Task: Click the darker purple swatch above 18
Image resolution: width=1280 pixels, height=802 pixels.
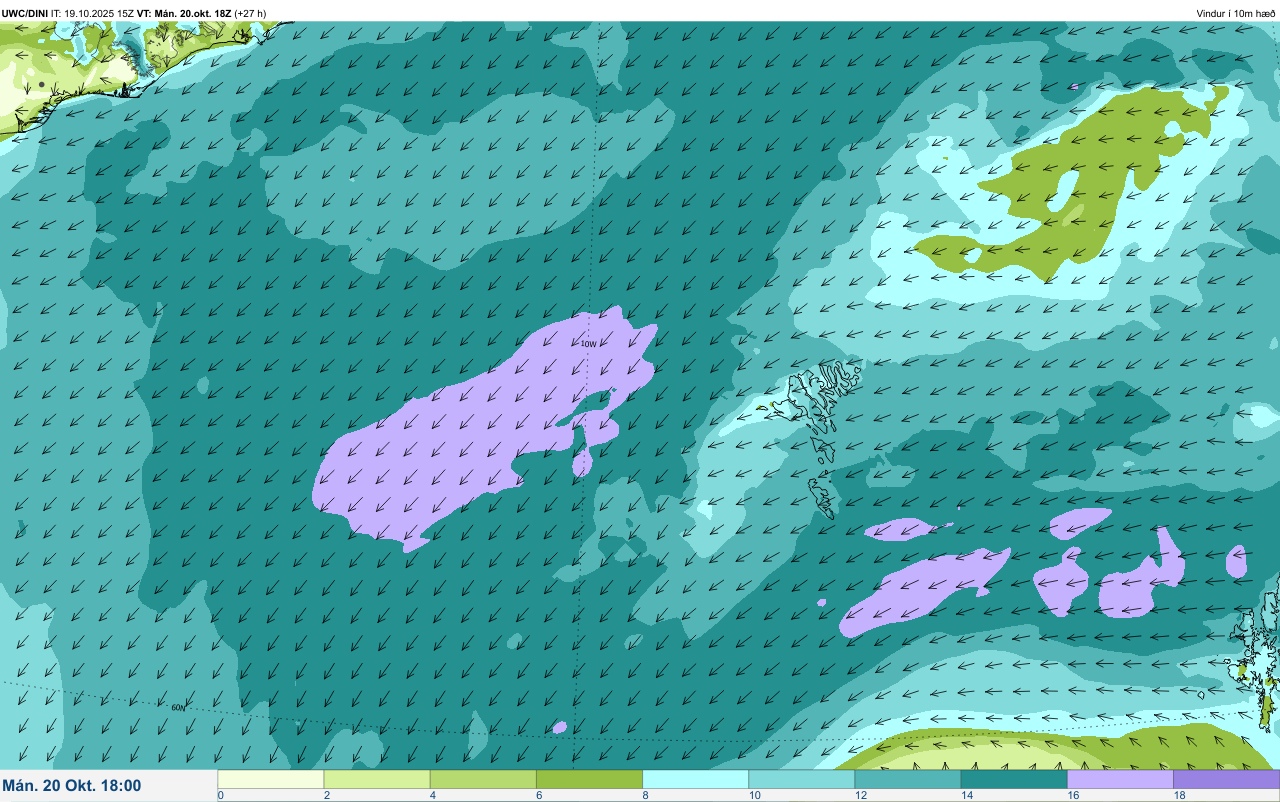Action: point(1226,779)
